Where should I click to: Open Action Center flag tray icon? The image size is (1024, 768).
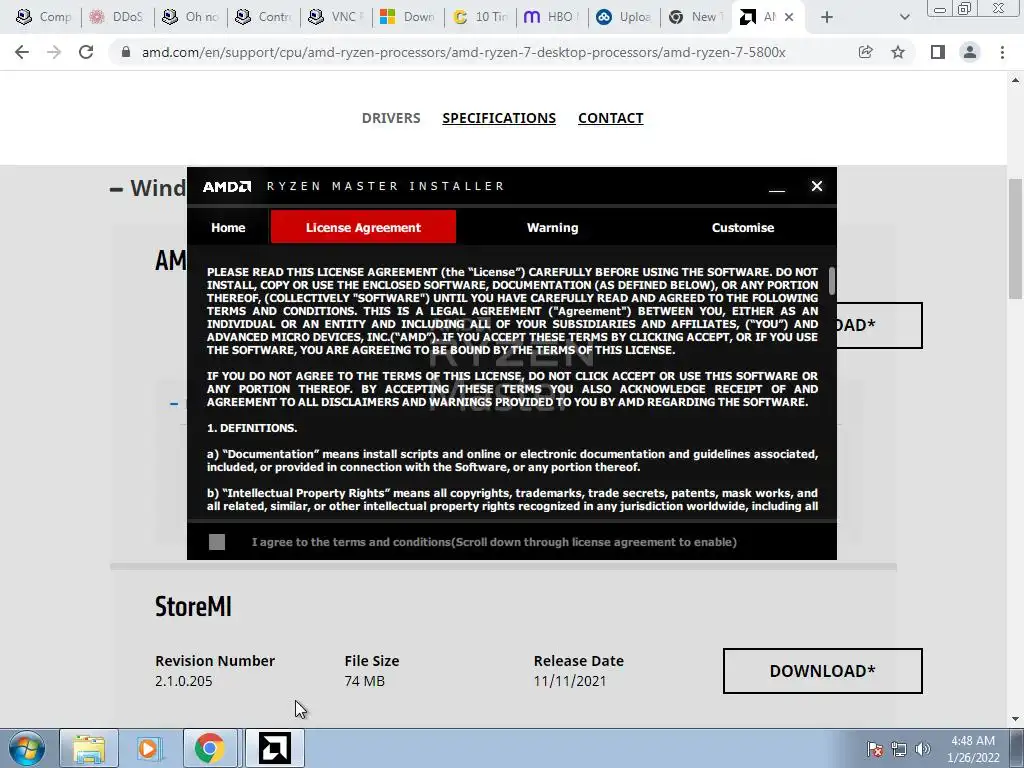pos(874,749)
